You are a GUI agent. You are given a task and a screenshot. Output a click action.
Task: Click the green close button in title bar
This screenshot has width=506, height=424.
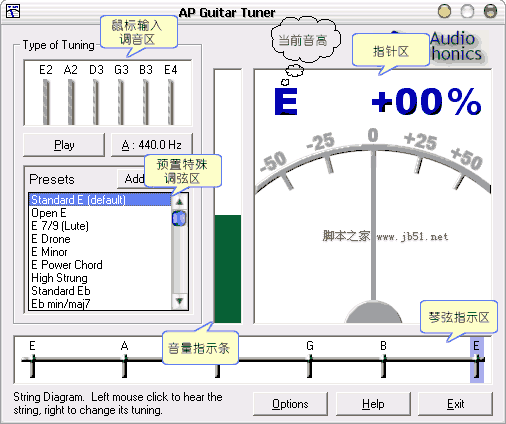pyautogui.click(x=490, y=11)
